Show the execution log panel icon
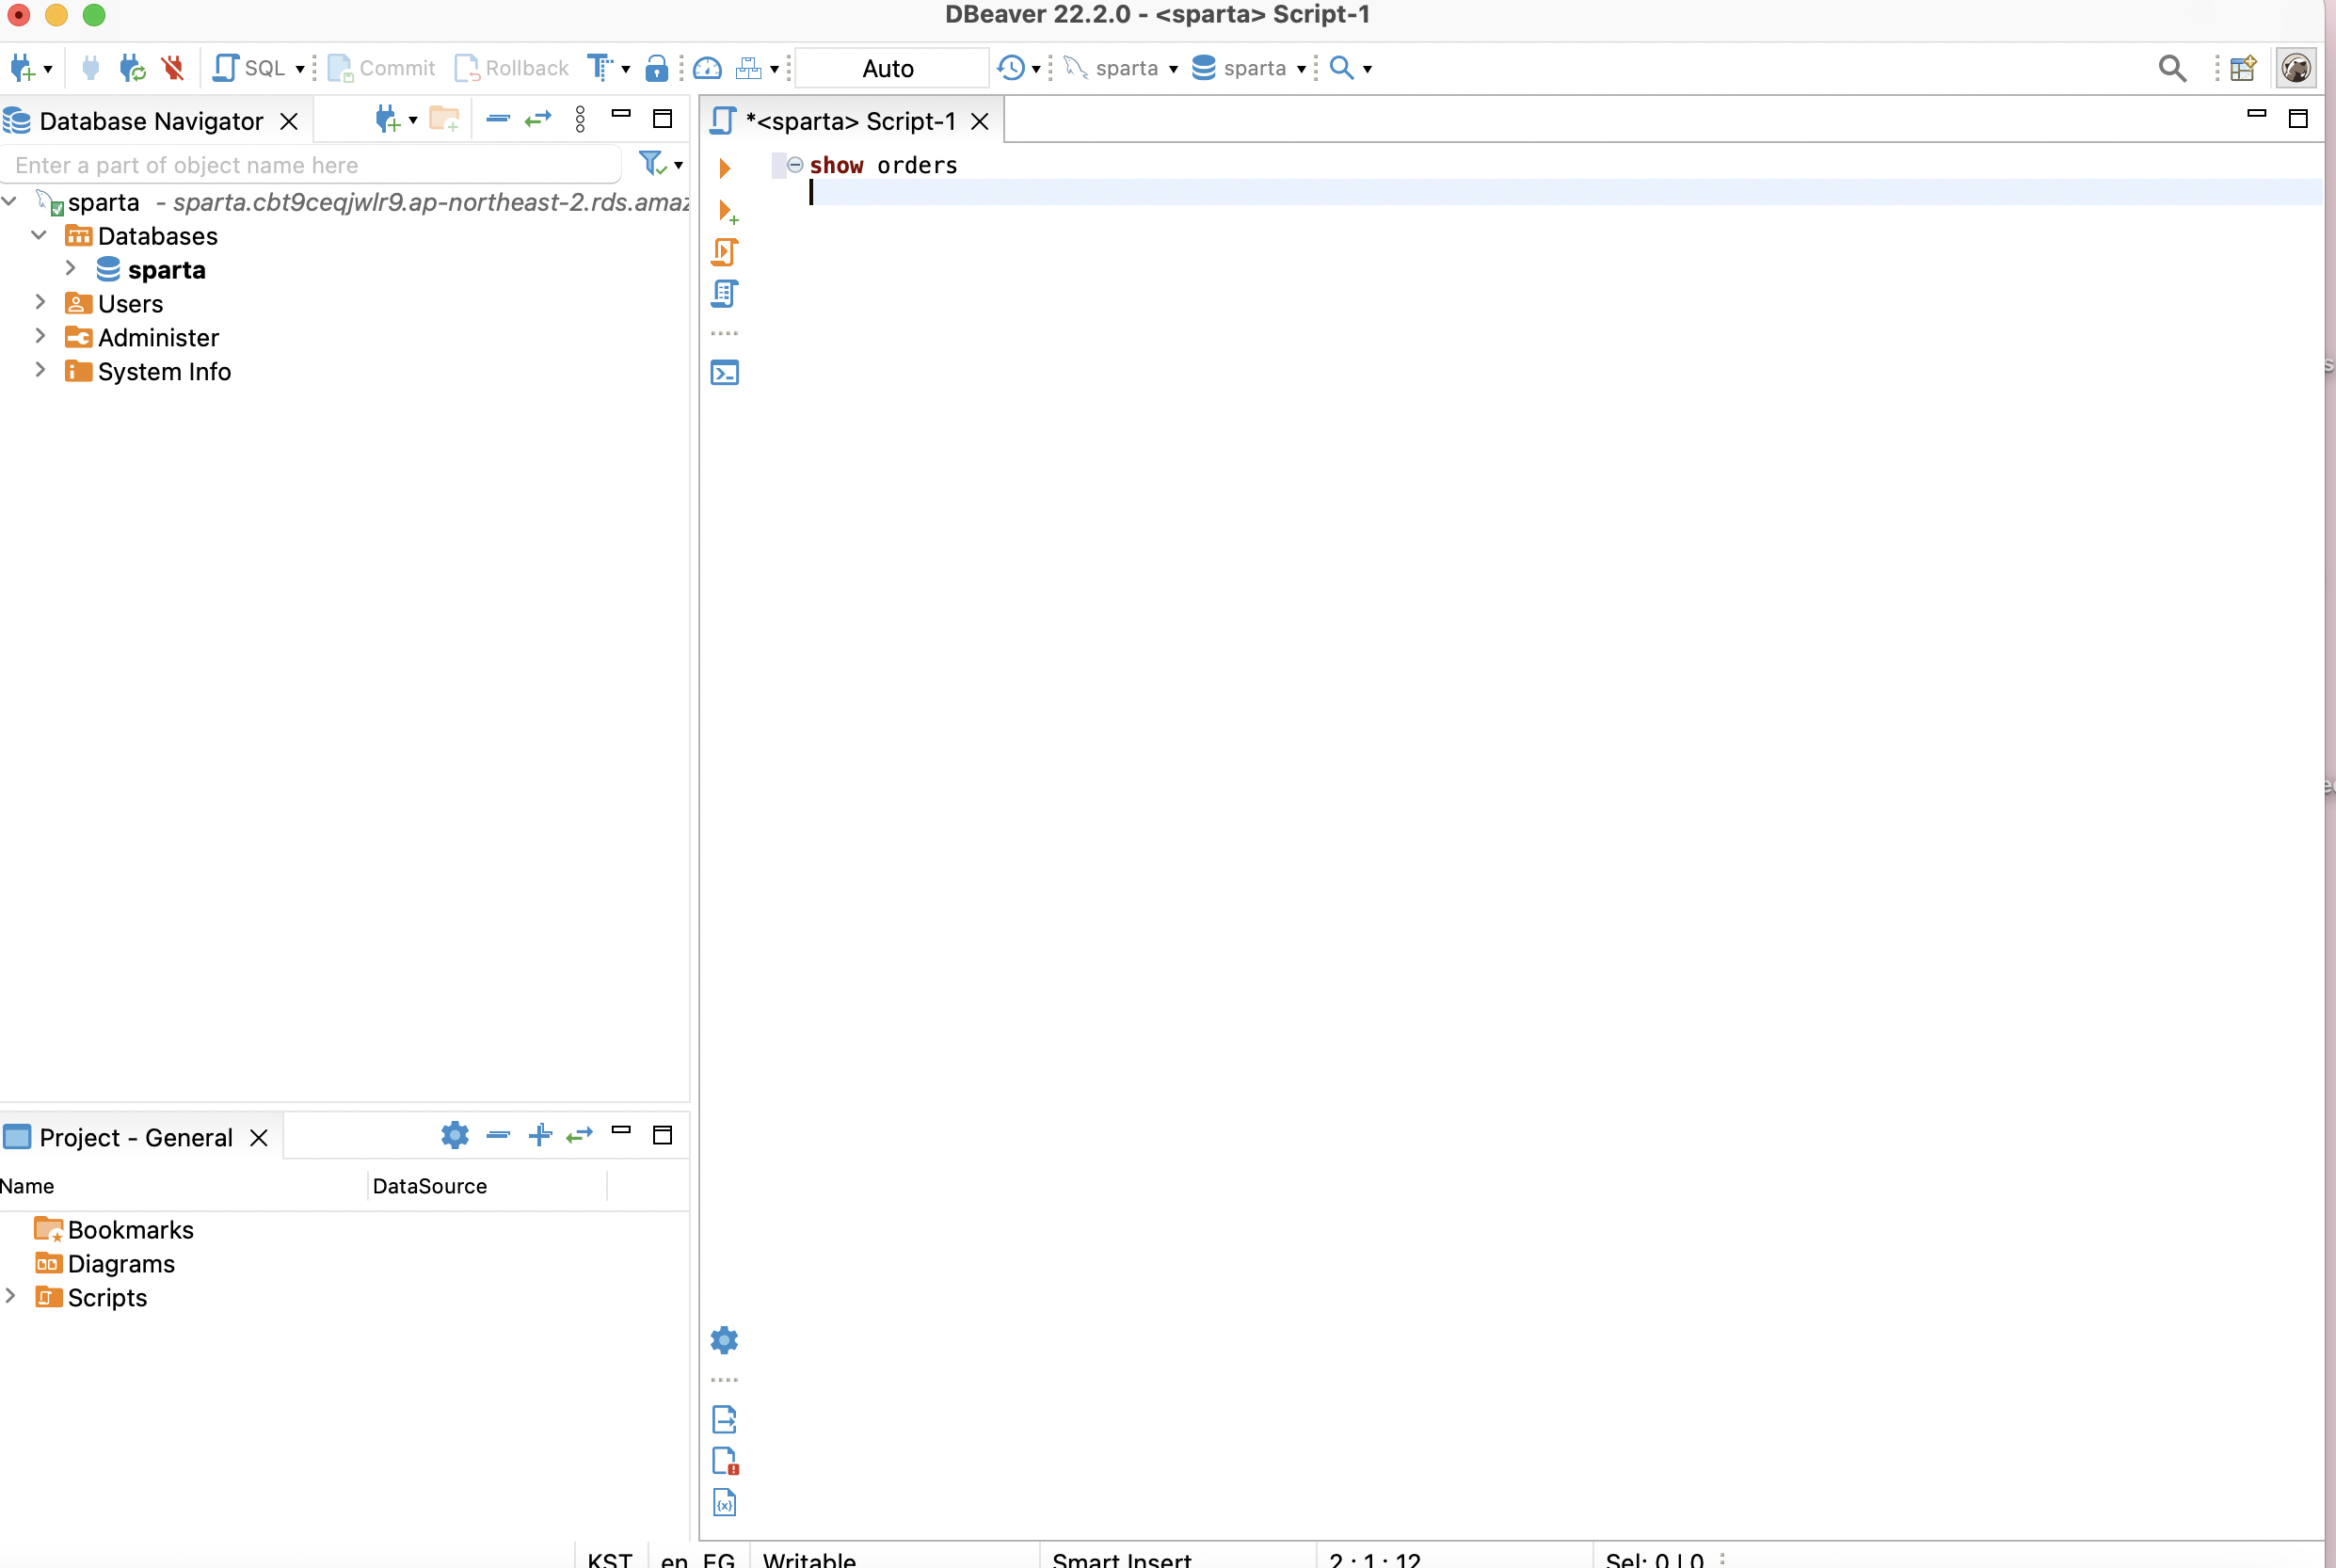 (725, 1461)
